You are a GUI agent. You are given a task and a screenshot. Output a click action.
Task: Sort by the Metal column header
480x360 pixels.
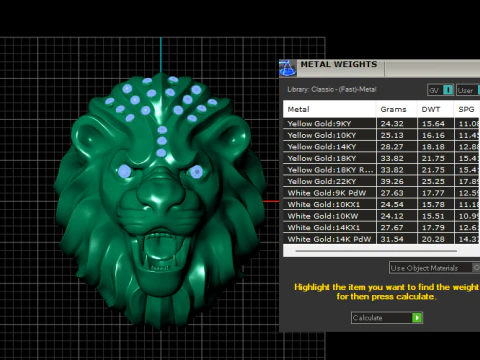point(329,109)
